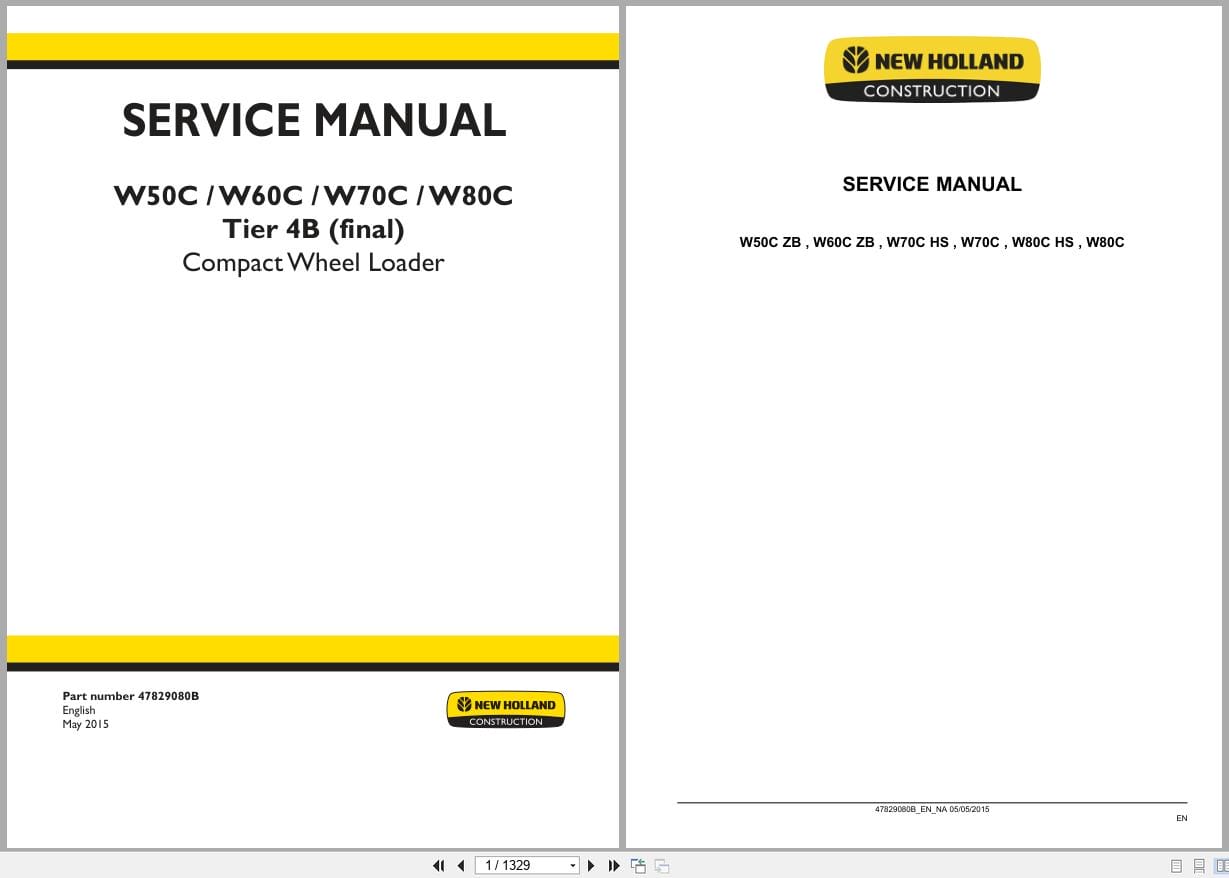This screenshot has height=878, width=1229.
Task: Jump to the first page using navigation icon
Action: point(439,865)
